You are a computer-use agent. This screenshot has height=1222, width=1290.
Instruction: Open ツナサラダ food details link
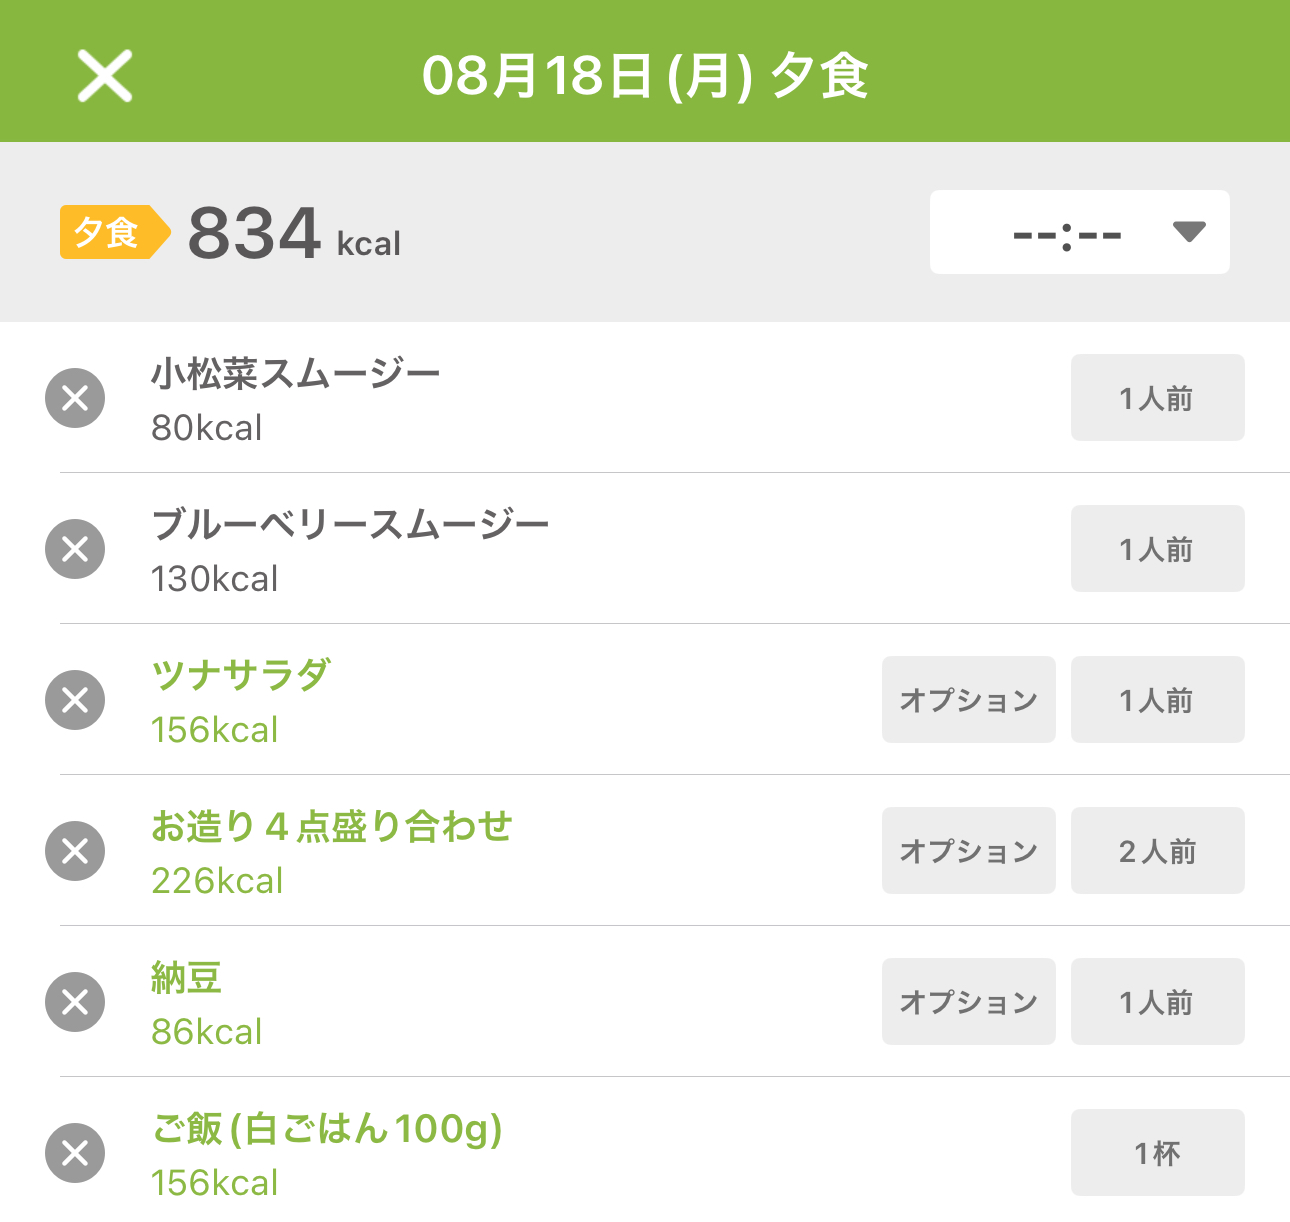(x=240, y=675)
